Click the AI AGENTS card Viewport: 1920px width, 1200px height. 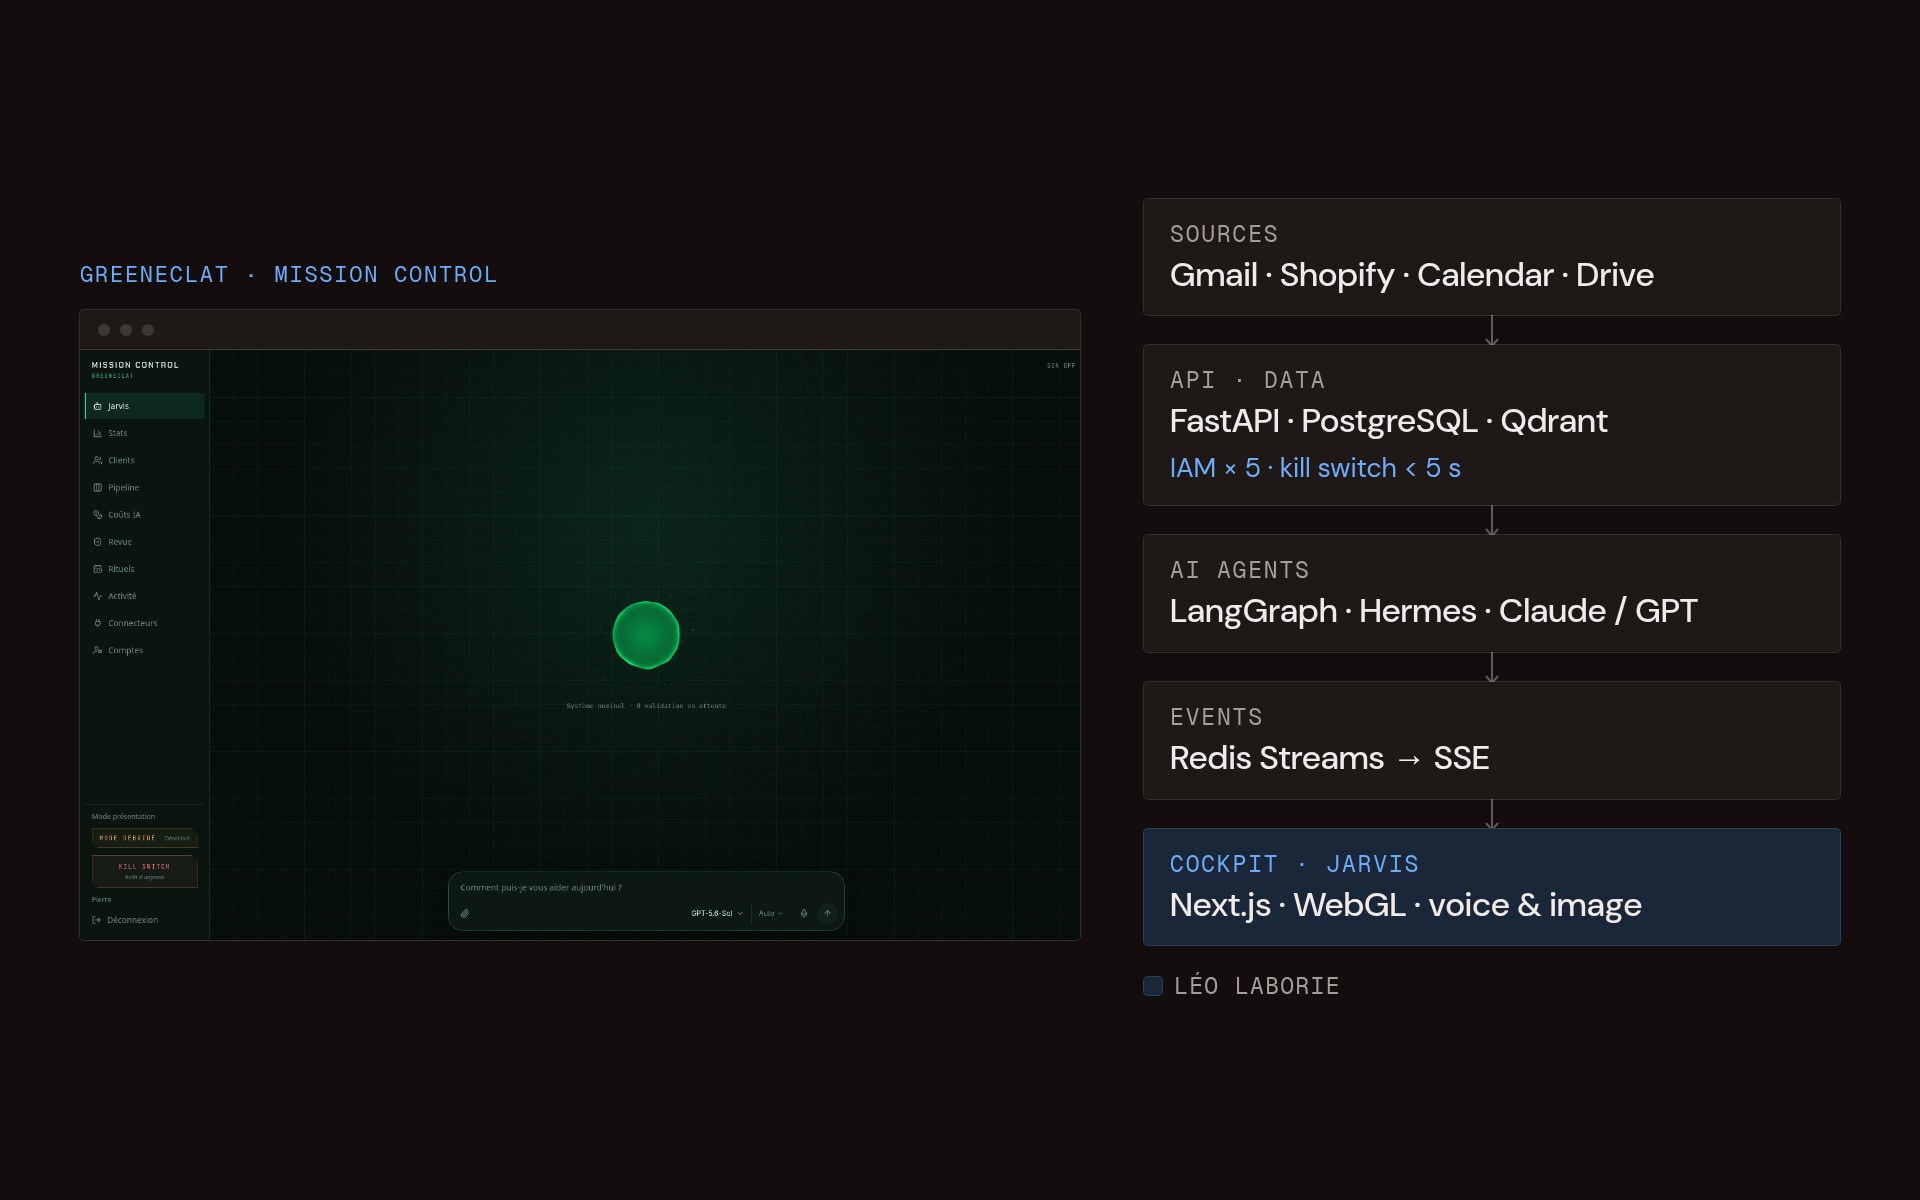pyautogui.click(x=1491, y=593)
